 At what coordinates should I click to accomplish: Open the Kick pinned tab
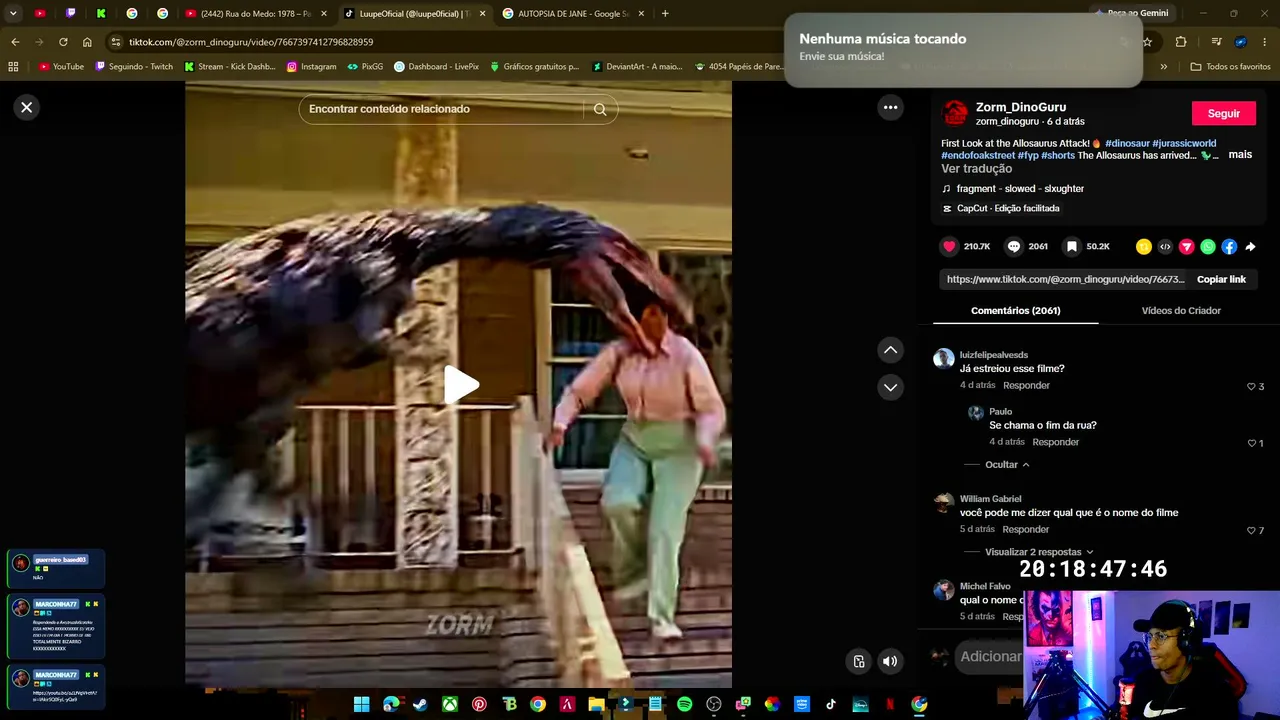point(101,14)
